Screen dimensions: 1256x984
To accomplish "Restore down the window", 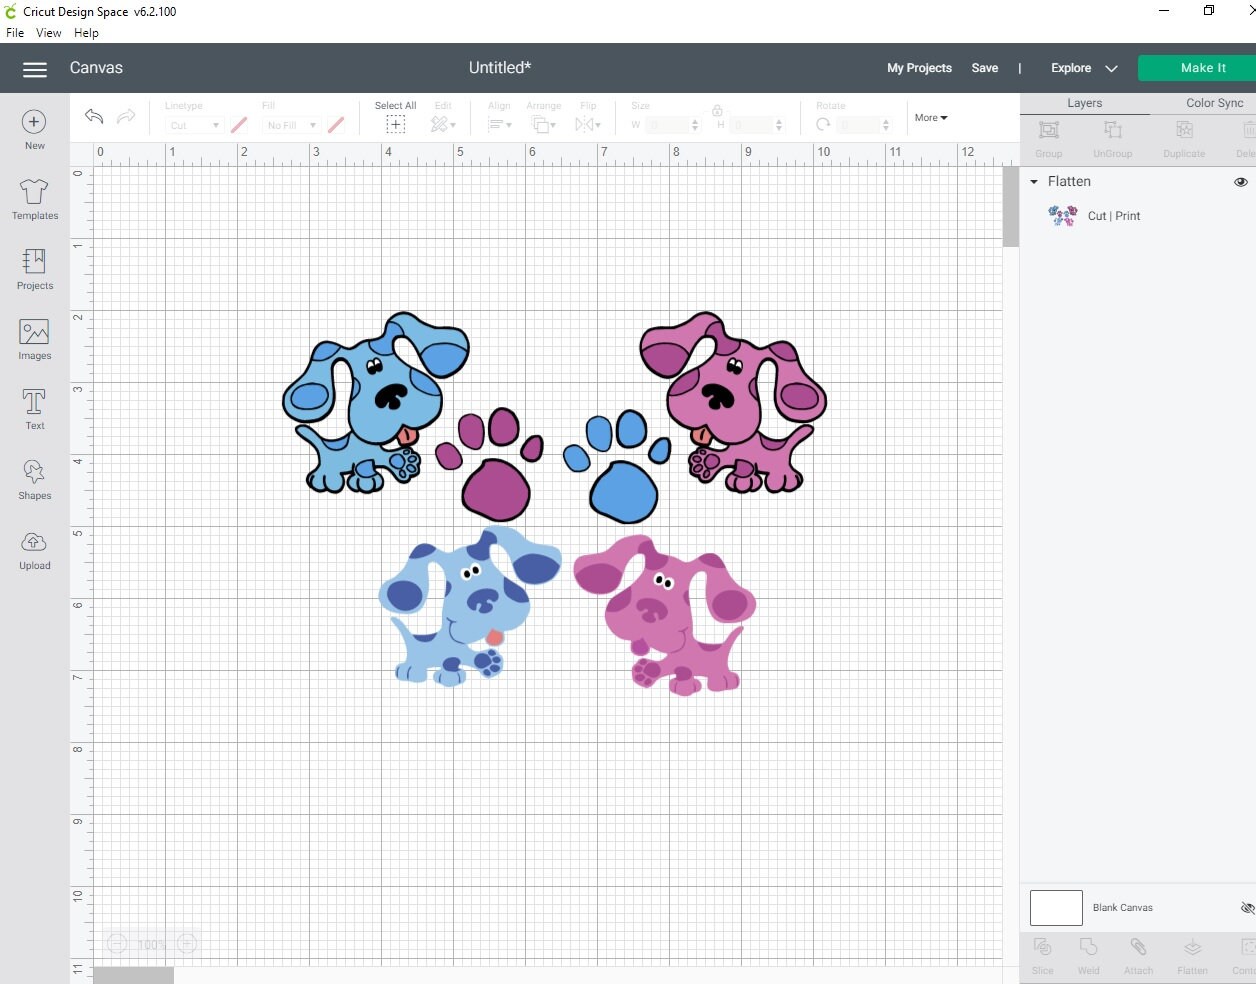I will tap(1209, 10).
